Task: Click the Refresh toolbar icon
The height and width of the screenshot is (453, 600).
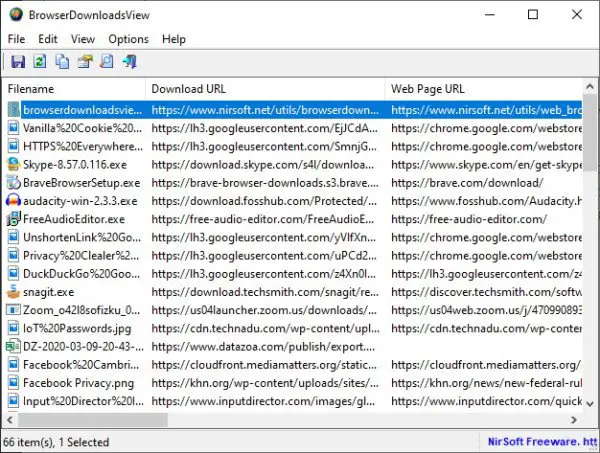Action: [40, 62]
